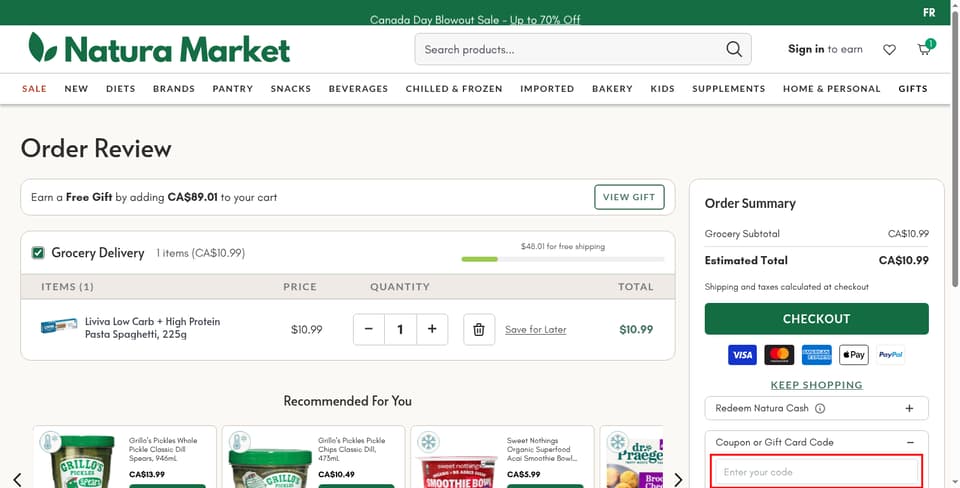Image resolution: width=960 pixels, height=488 pixels.
Task: Delete Liviva pasta with trash icon
Action: coord(479,329)
